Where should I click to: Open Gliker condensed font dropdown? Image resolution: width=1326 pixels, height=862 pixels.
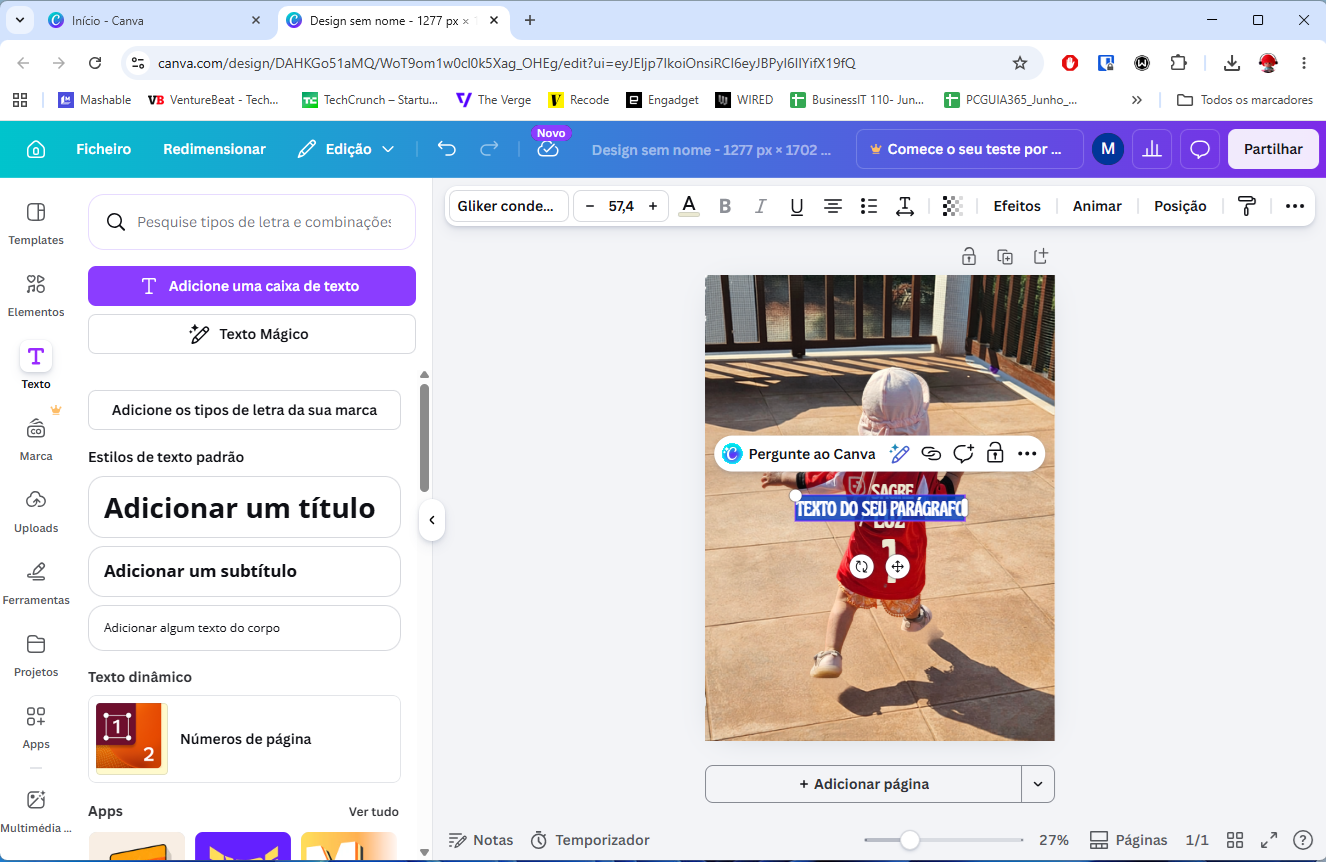pyautogui.click(x=508, y=206)
